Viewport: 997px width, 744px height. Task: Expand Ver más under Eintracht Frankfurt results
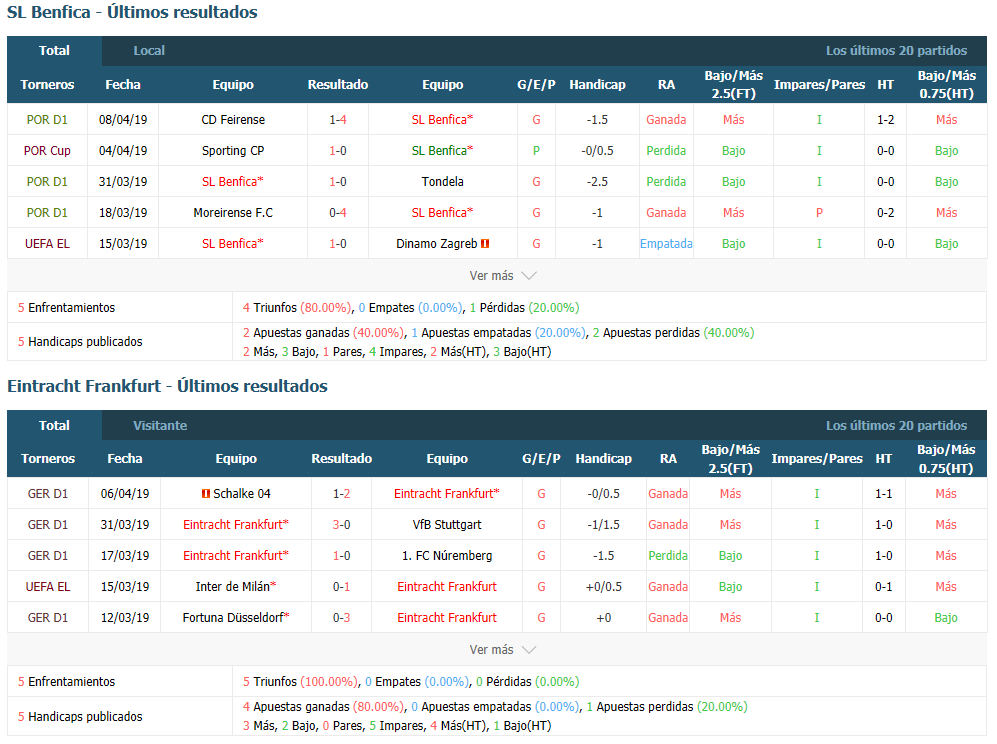[502, 649]
